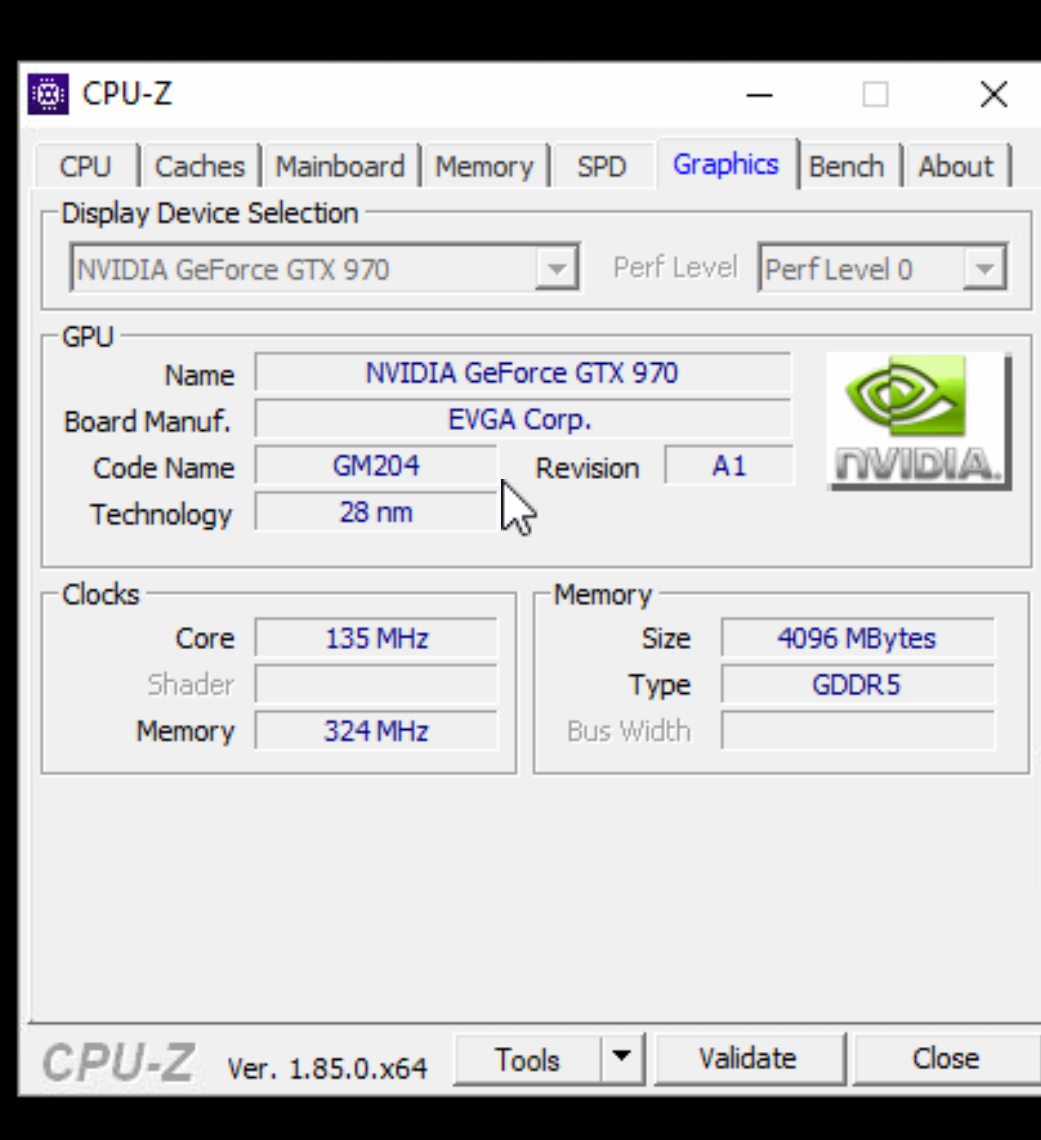Click the 28 nm technology field
Image resolution: width=1041 pixels, height=1140 pixels.
[x=376, y=512]
